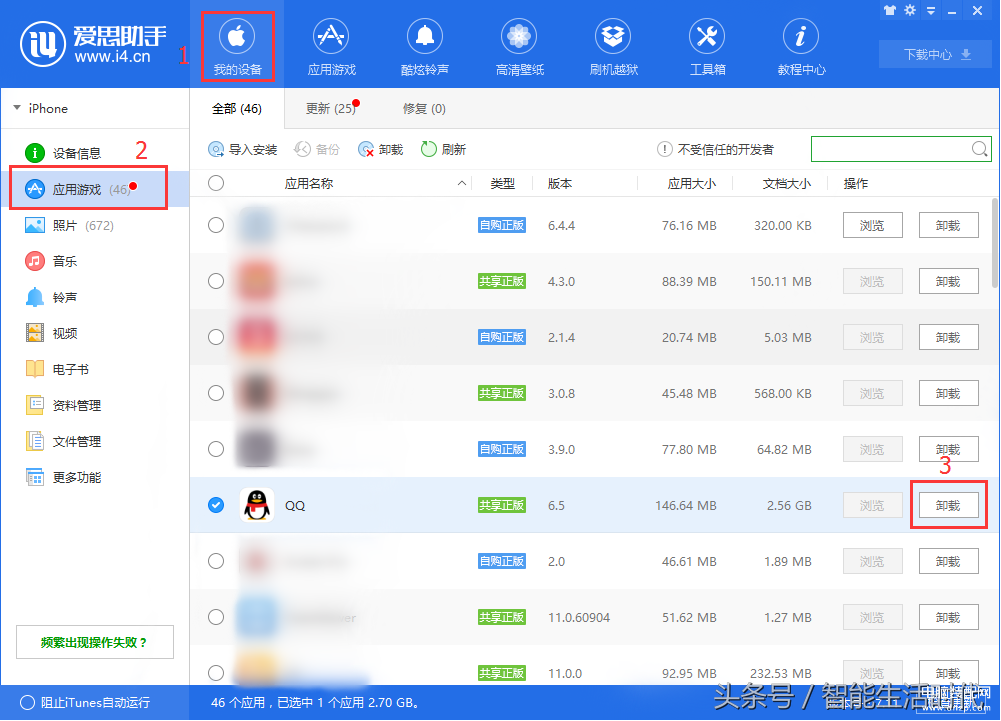Viewport: 1001px width, 721px height.
Task: Sort by 版本 column header
Action: (560, 184)
